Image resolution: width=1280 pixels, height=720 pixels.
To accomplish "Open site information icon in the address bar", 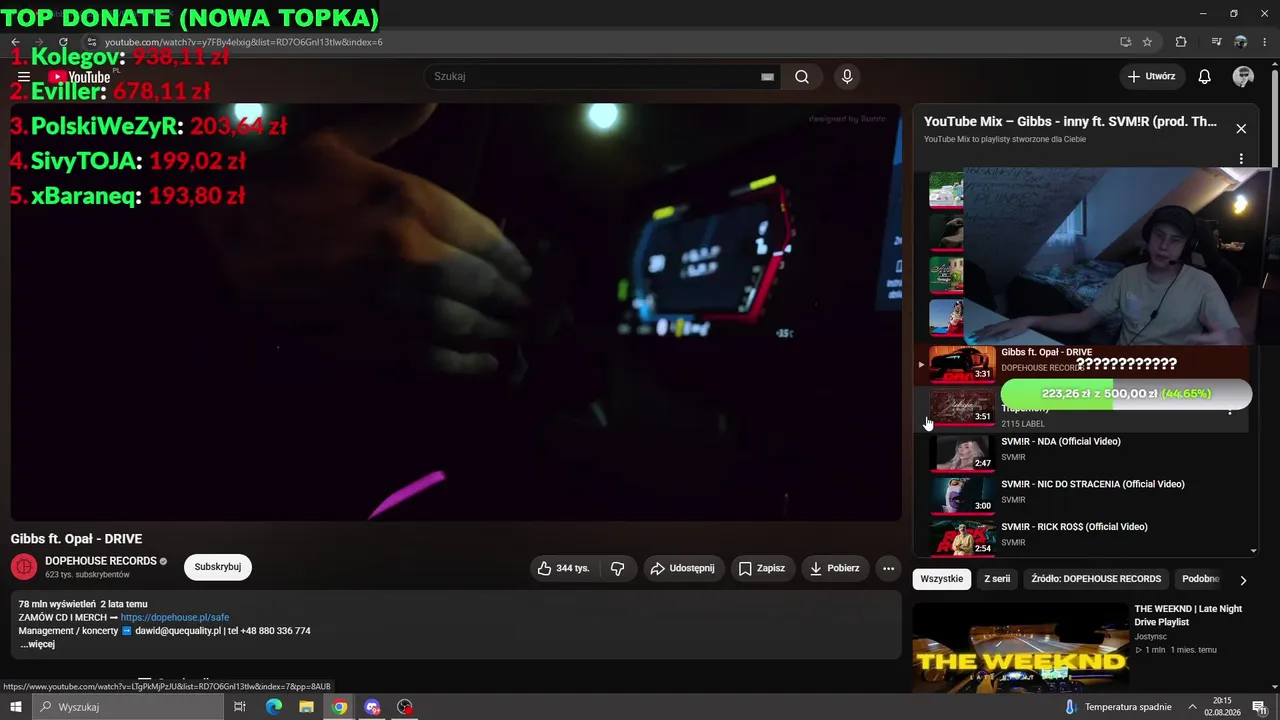I will [91, 42].
